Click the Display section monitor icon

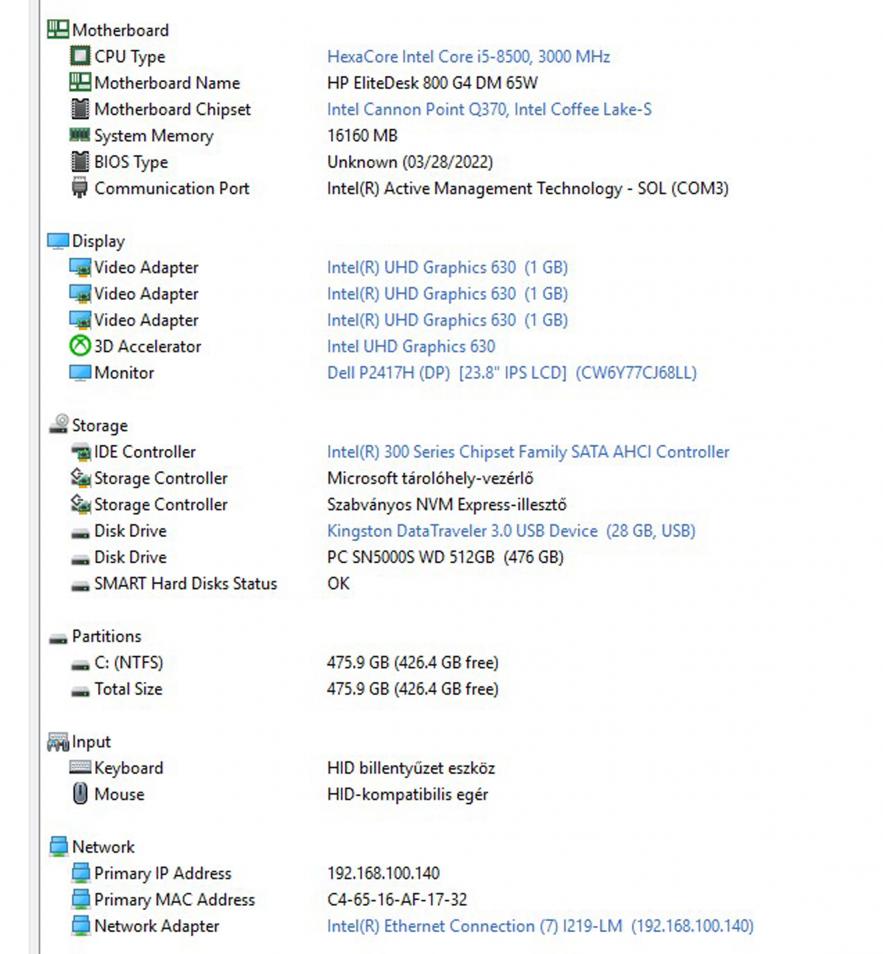(x=58, y=241)
